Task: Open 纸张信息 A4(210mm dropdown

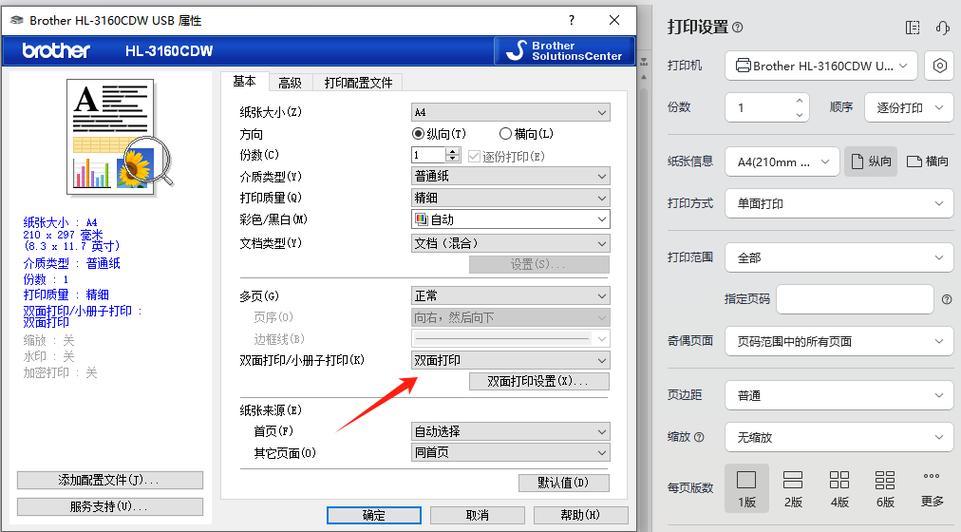Action: tap(782, 162)
